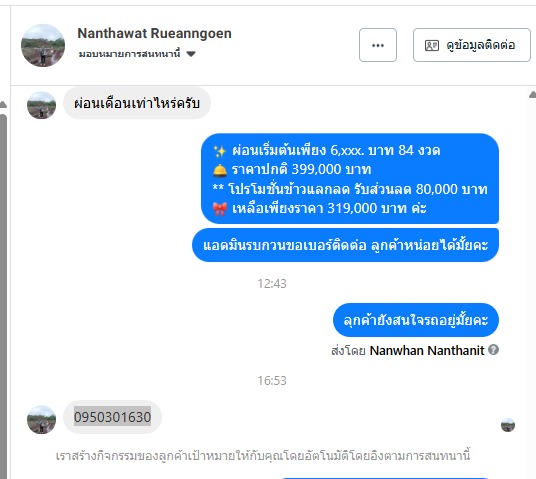Open Nanthawat Rueanngoen's large profile picture
This screenshot has width=536, height=479.
pos(43,45)
